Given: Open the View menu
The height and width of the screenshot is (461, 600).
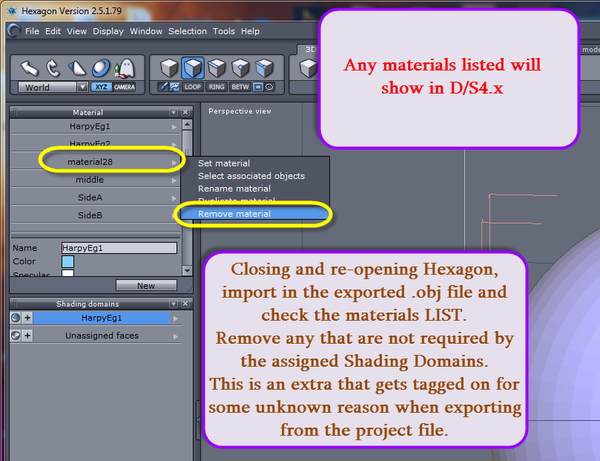Looking at the screenshot, I should pos(77,31).
